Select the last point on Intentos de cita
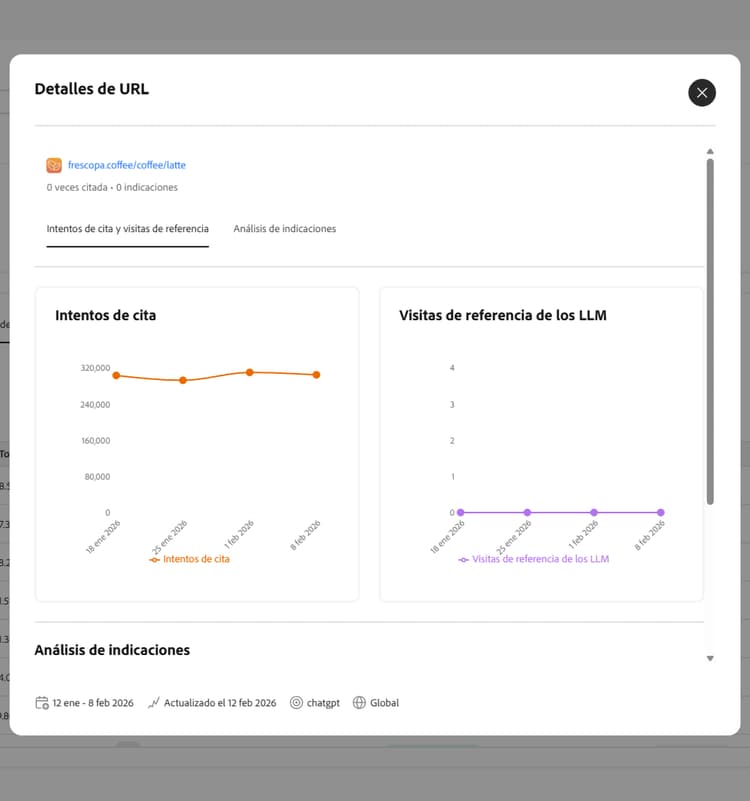Image resolution: width=750 pixels, height=801 pixels. (x=316, y=374)
